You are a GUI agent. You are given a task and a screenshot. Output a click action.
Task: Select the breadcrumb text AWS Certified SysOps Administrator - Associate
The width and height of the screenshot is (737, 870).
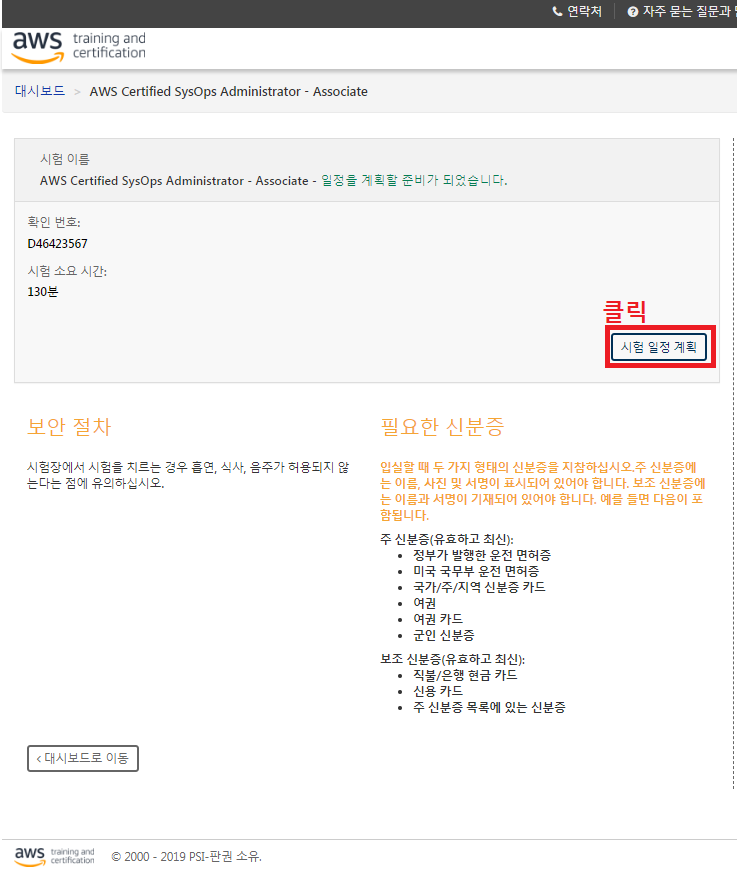click(229, 92)
